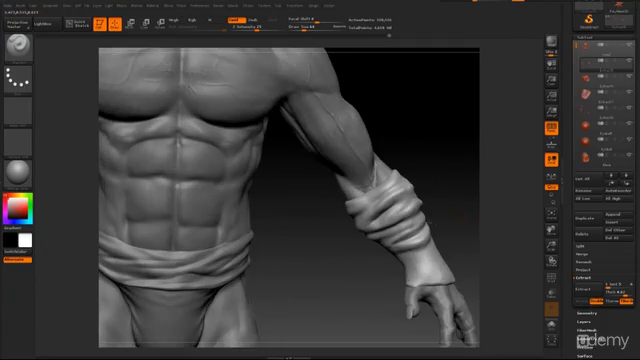Open the Render menu

[x=218, y=6]
